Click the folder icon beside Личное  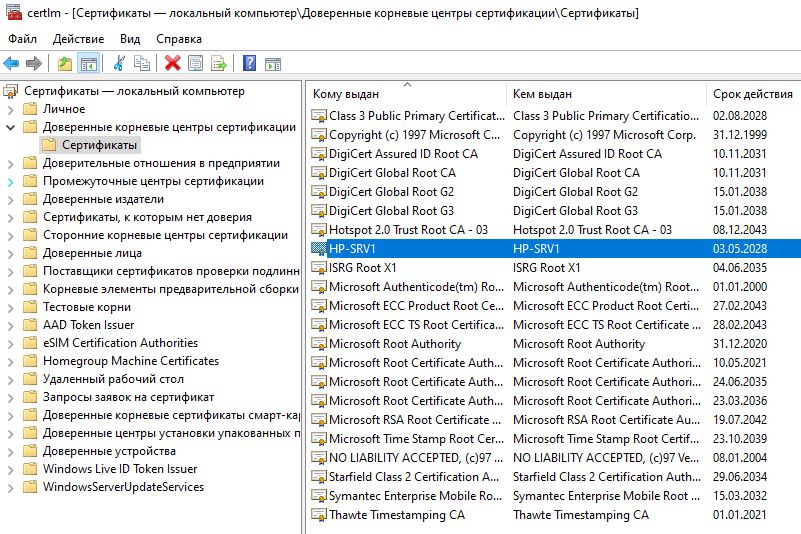tap(31, 109)
